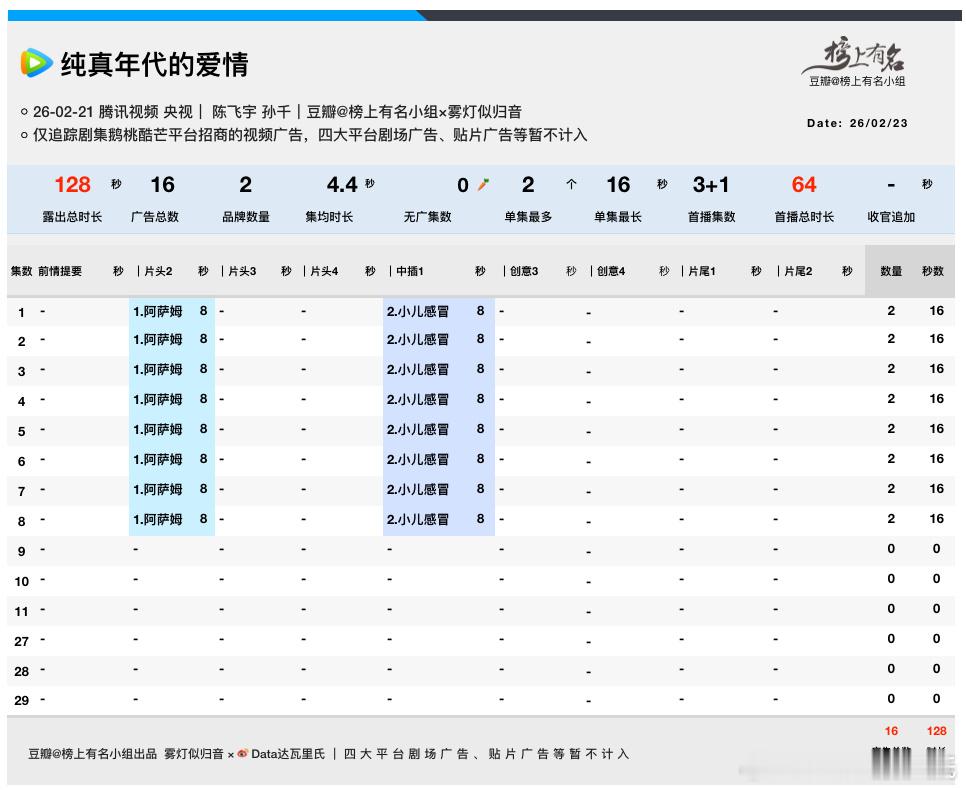Click 1.阿萨姆 in episode 4 row
966x790 pixels.
pos(158,399)
